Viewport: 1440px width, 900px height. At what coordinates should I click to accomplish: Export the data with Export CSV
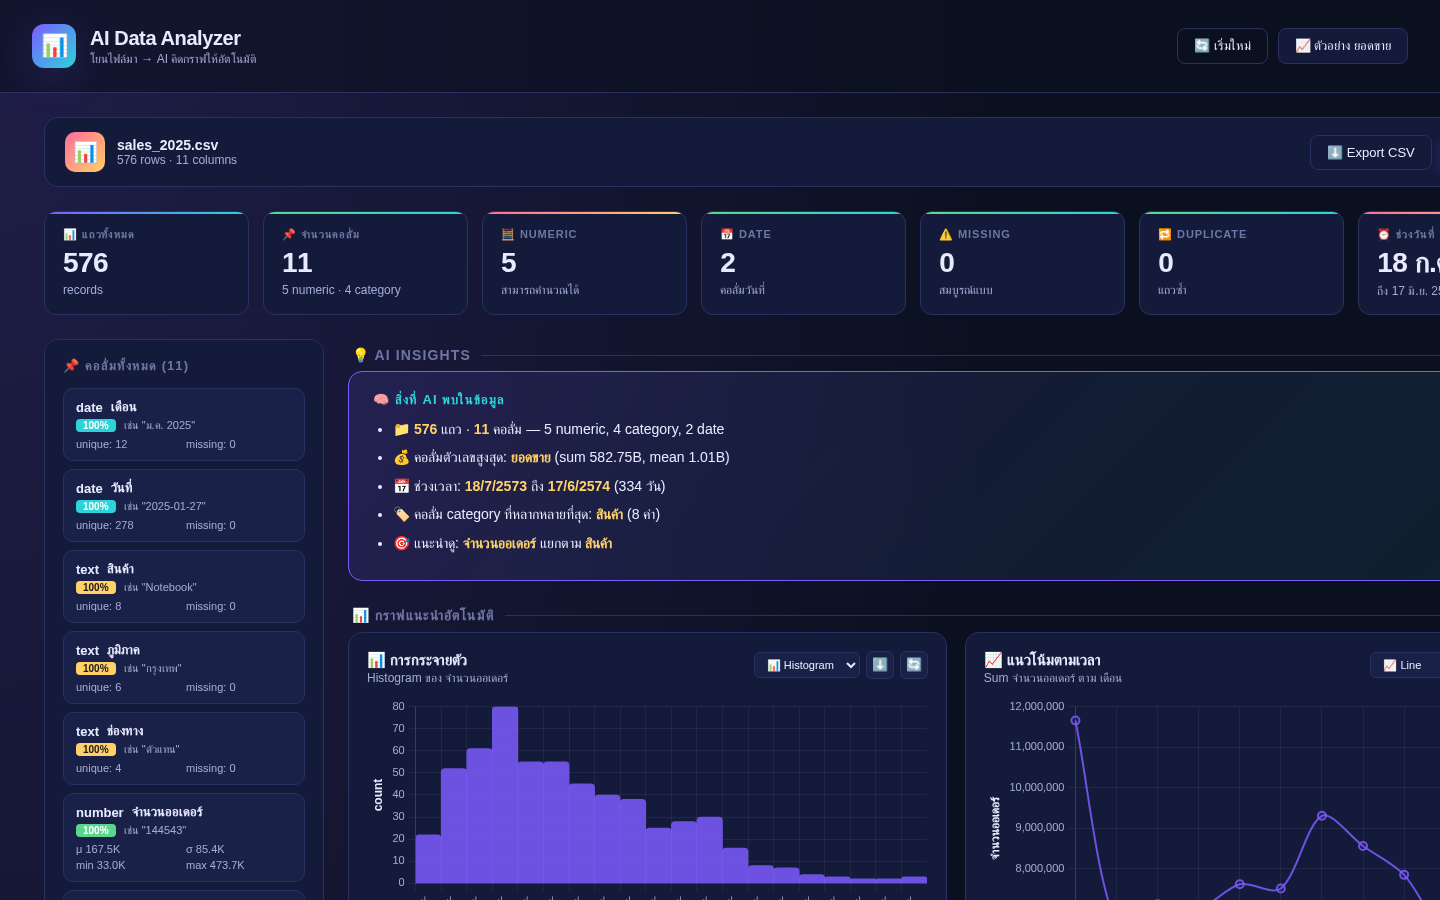(x=1371, y=153)
